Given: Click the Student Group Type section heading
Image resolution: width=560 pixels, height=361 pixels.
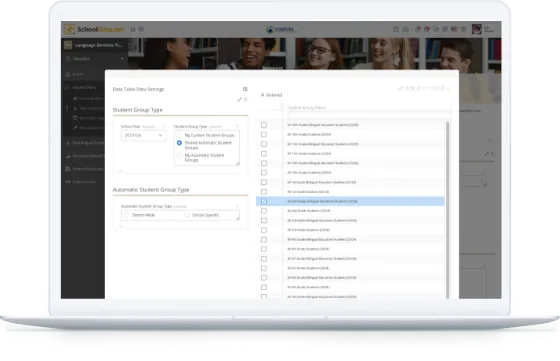Looking at the screenshot, I should (138, 110).
